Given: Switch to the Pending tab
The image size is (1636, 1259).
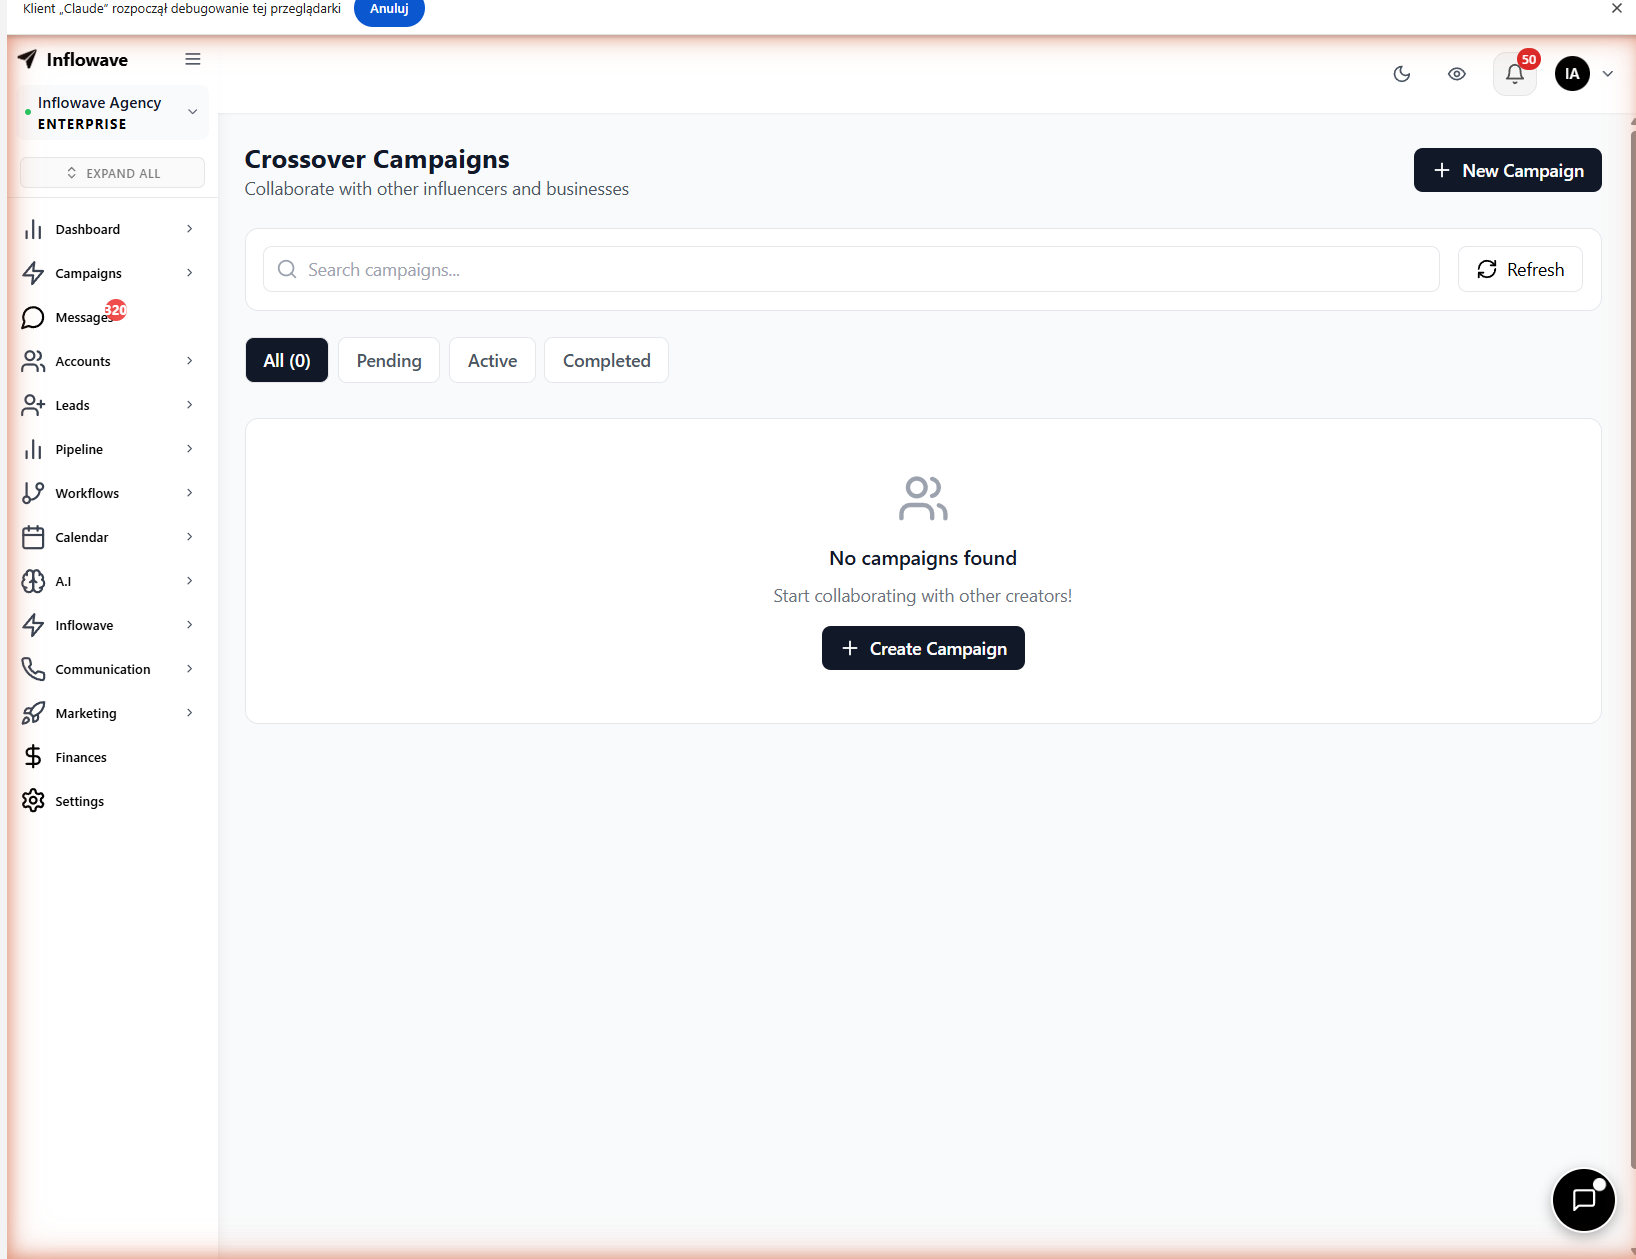Looking at the screenshot, I should [x=388, y=360].
